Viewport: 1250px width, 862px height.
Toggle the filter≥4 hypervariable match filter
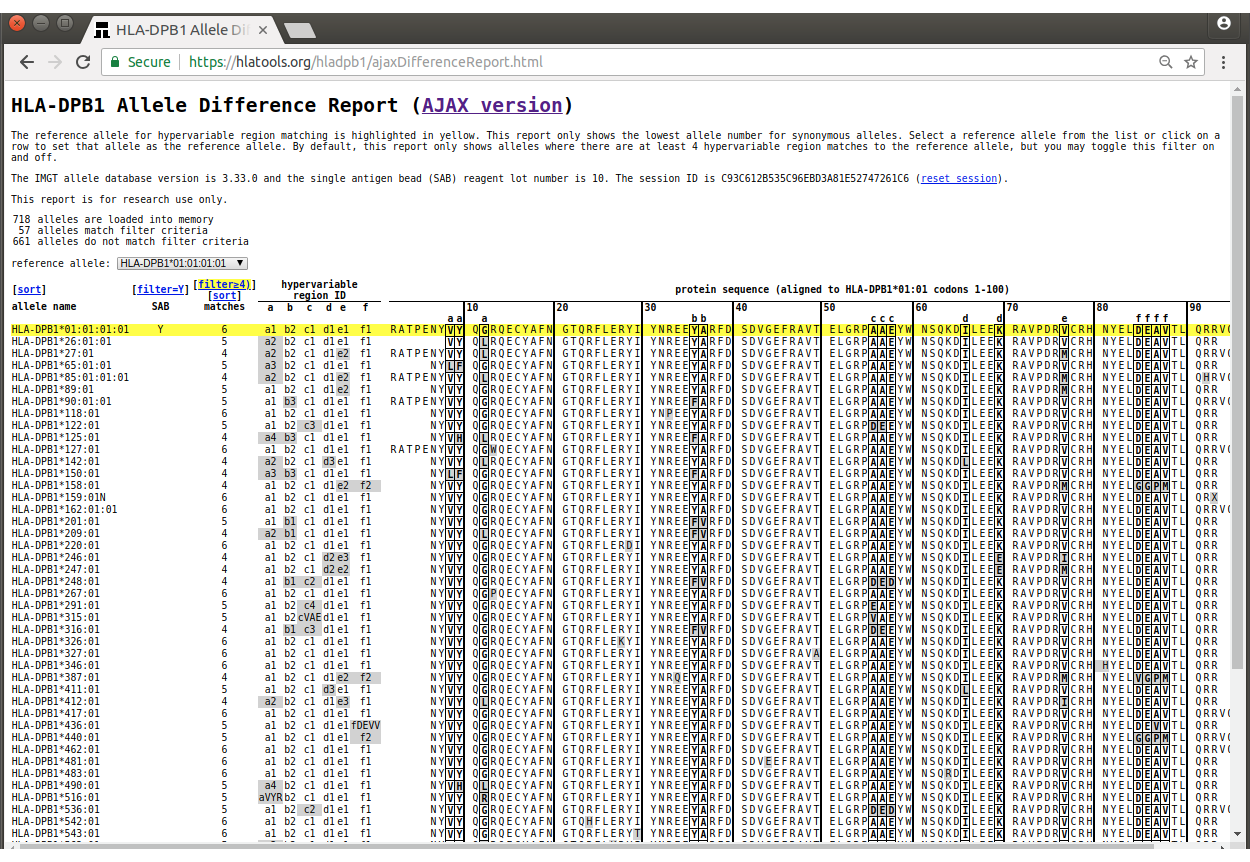coord(224,284)
